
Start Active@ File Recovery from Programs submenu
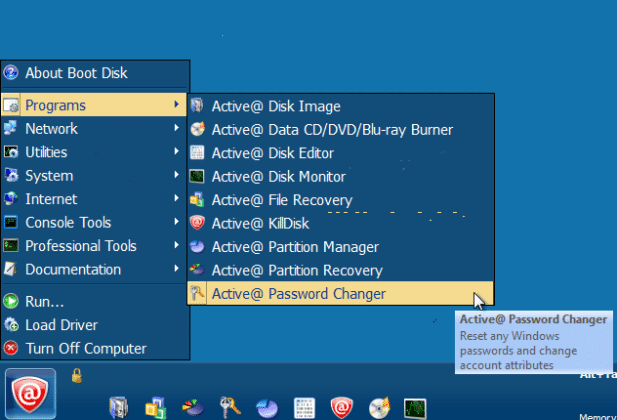(340, 200)
